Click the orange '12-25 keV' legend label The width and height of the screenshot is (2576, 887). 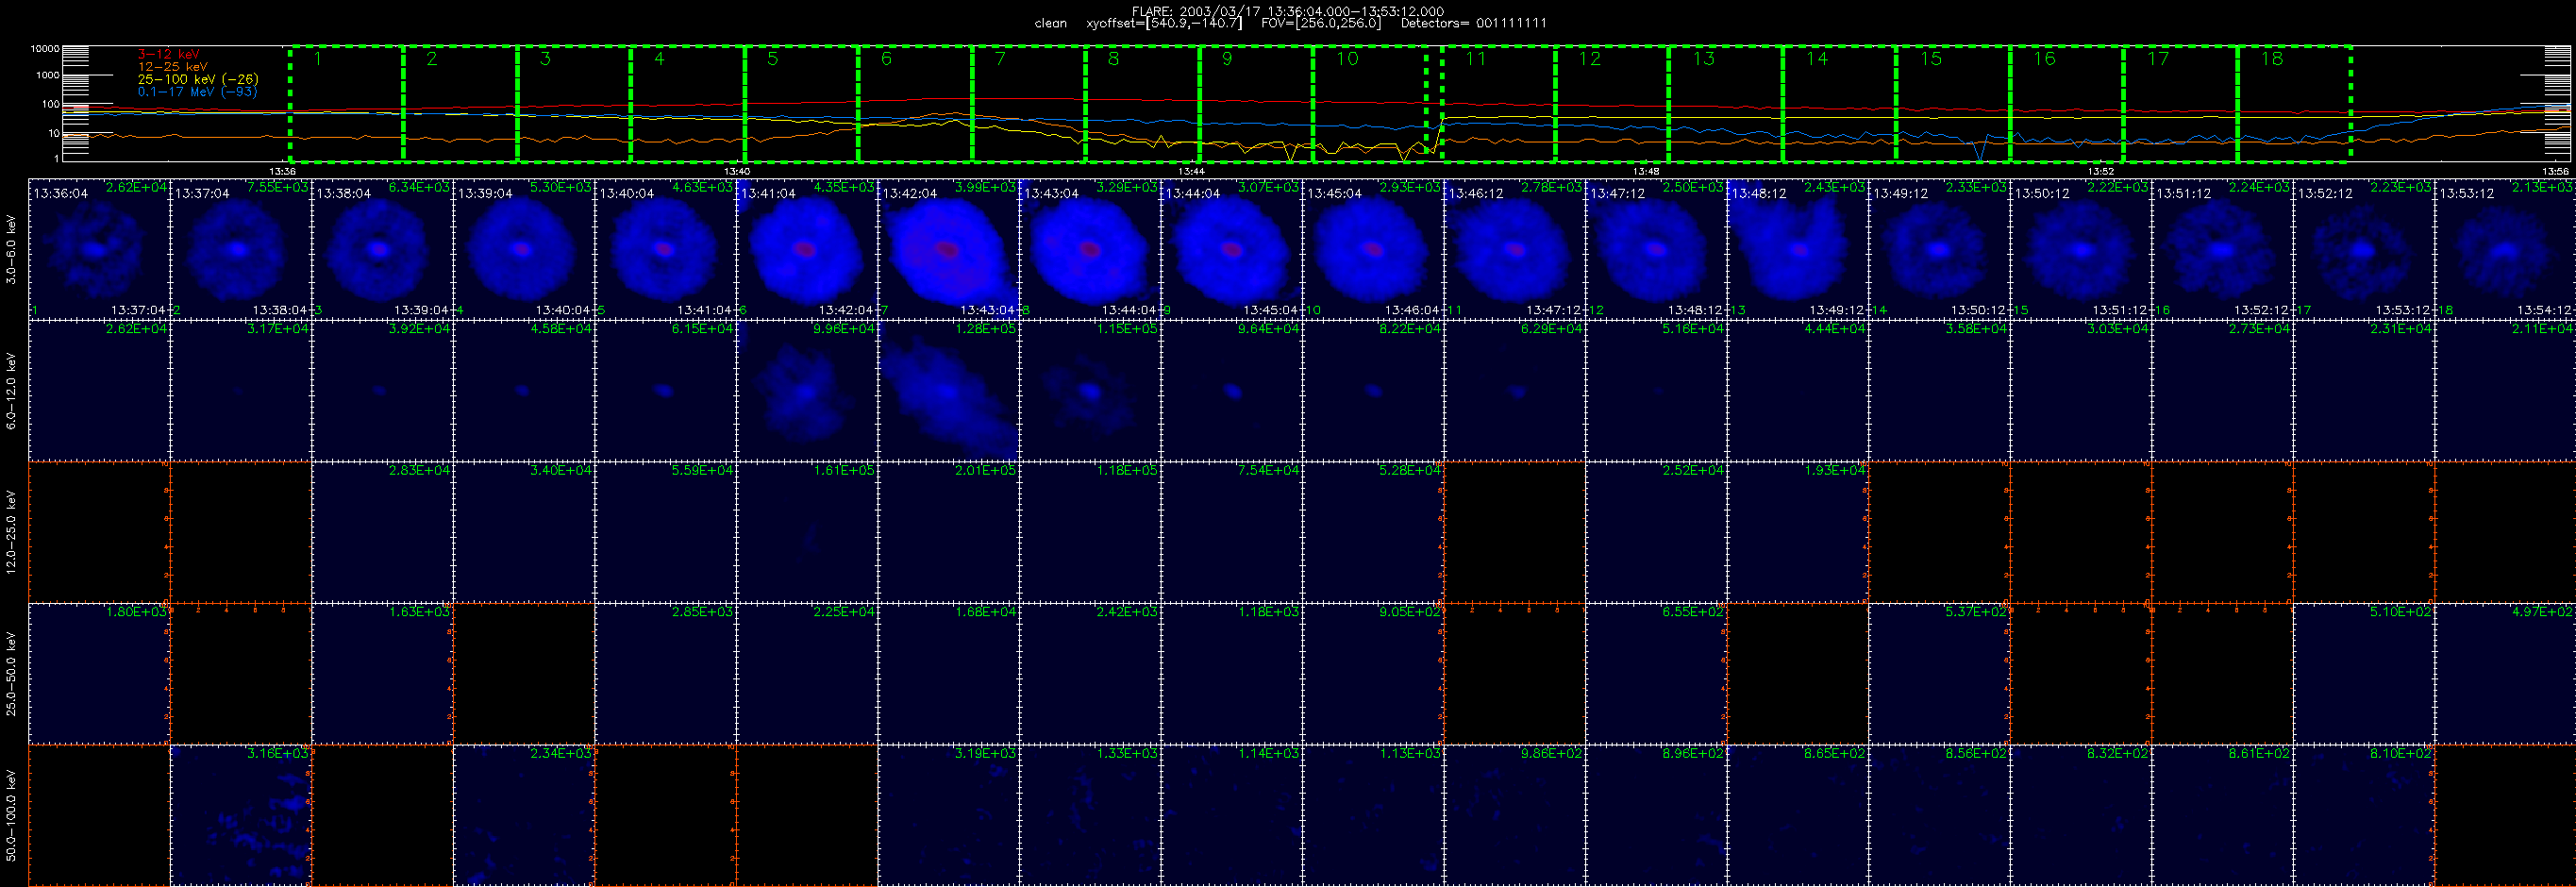[173, 66]
